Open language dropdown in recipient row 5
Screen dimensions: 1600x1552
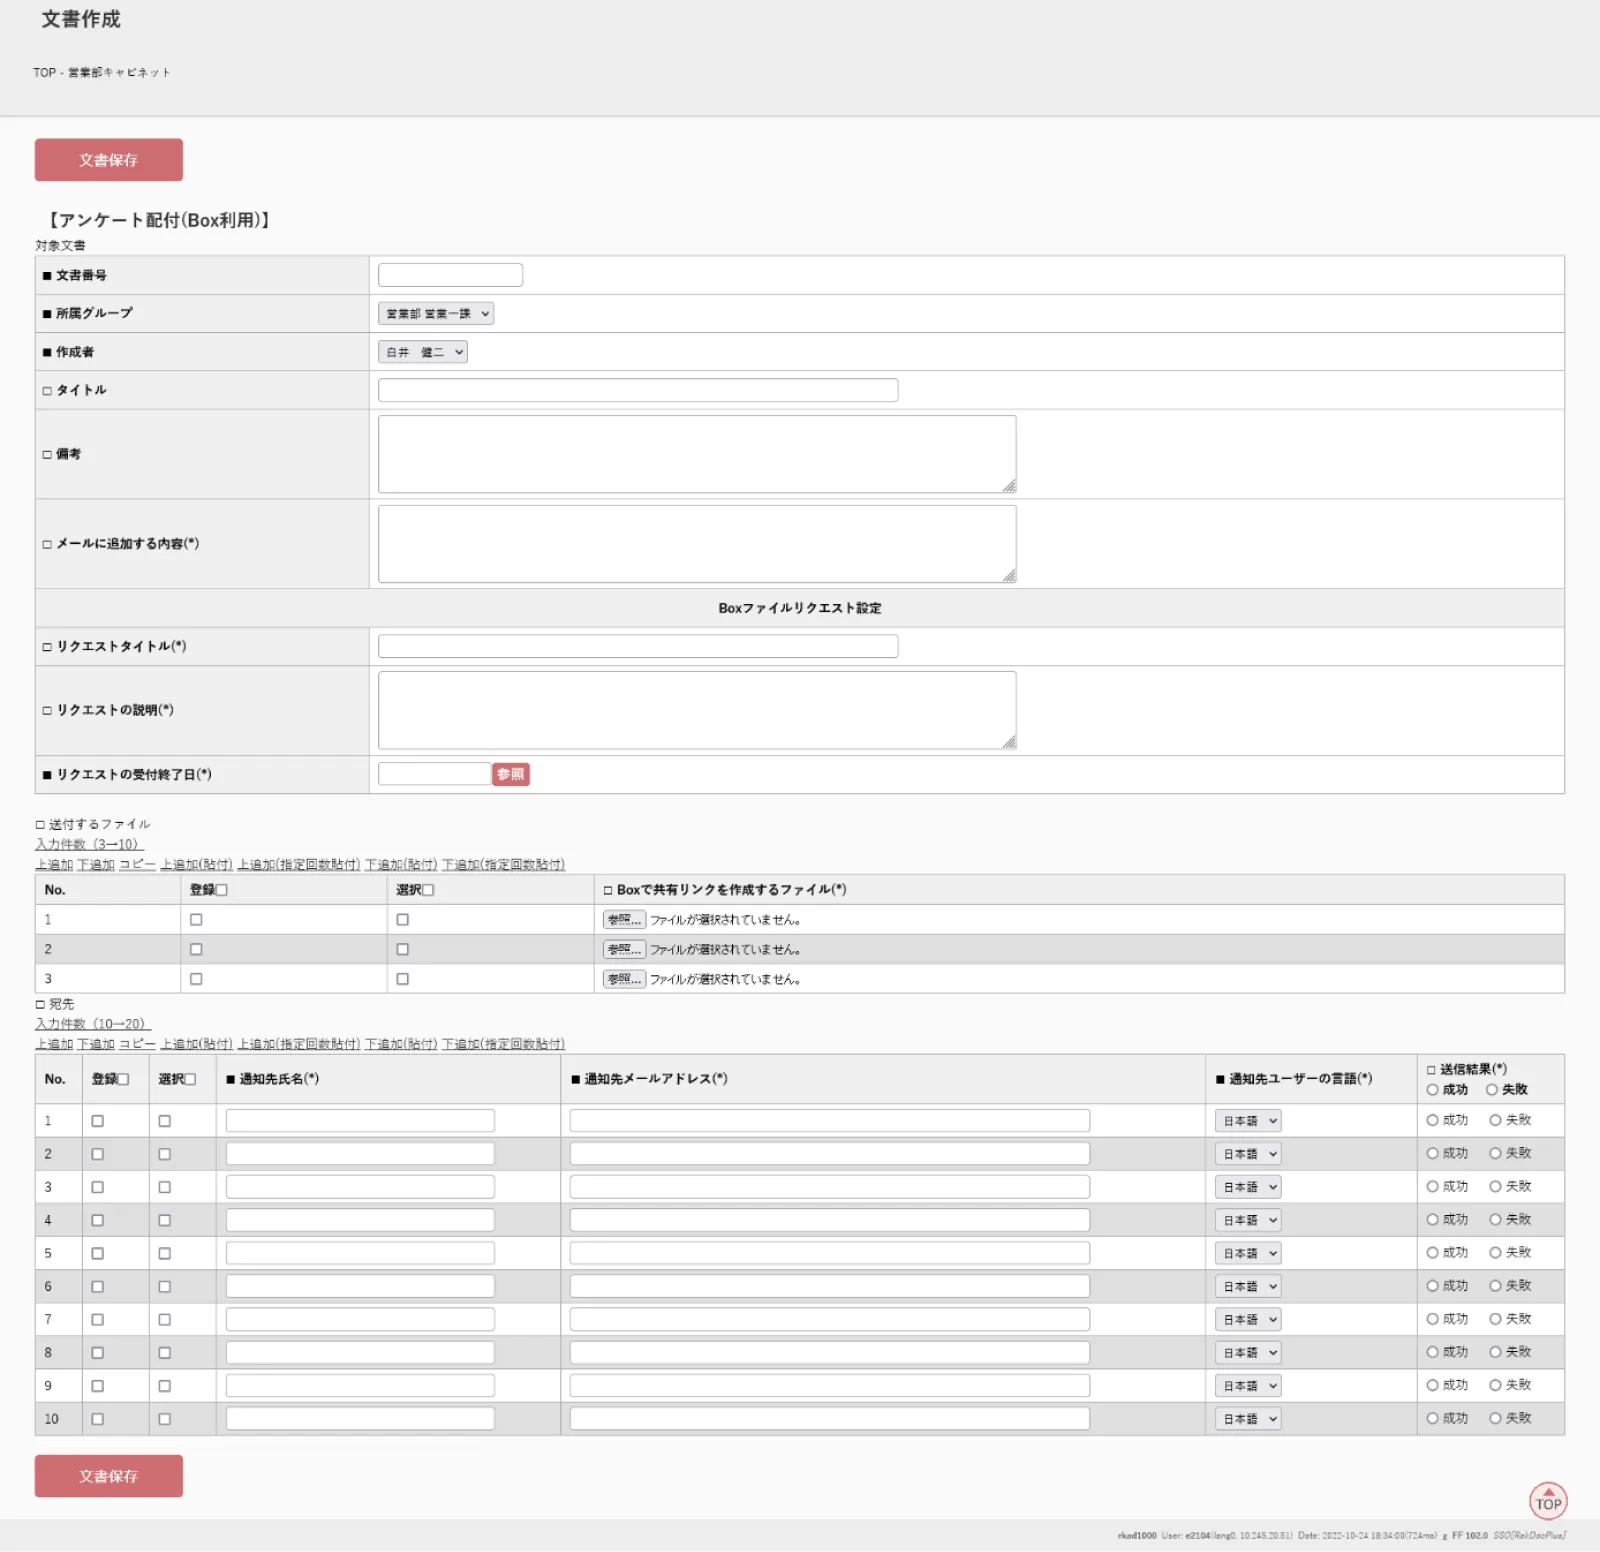coord(1248,1253)
